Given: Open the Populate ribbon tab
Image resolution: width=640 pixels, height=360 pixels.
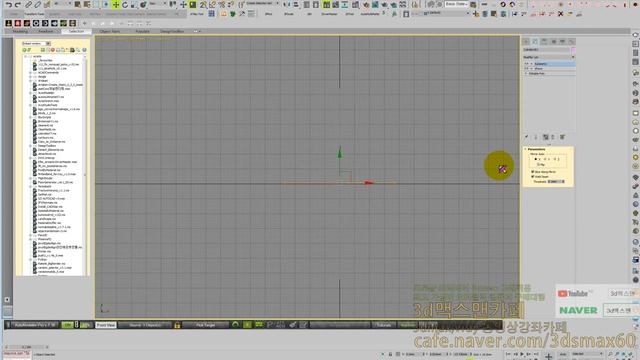Looking at the screenshot, I should coord(142,31).
